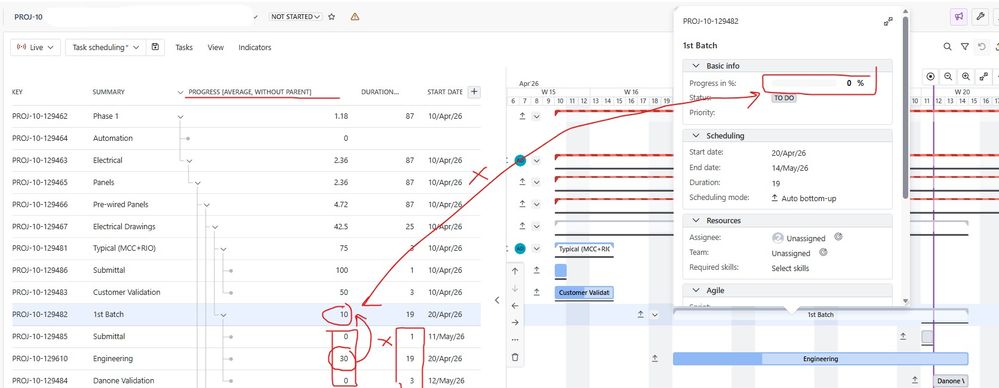Indent task with the right arrow
999x388 pixels.
515,322
